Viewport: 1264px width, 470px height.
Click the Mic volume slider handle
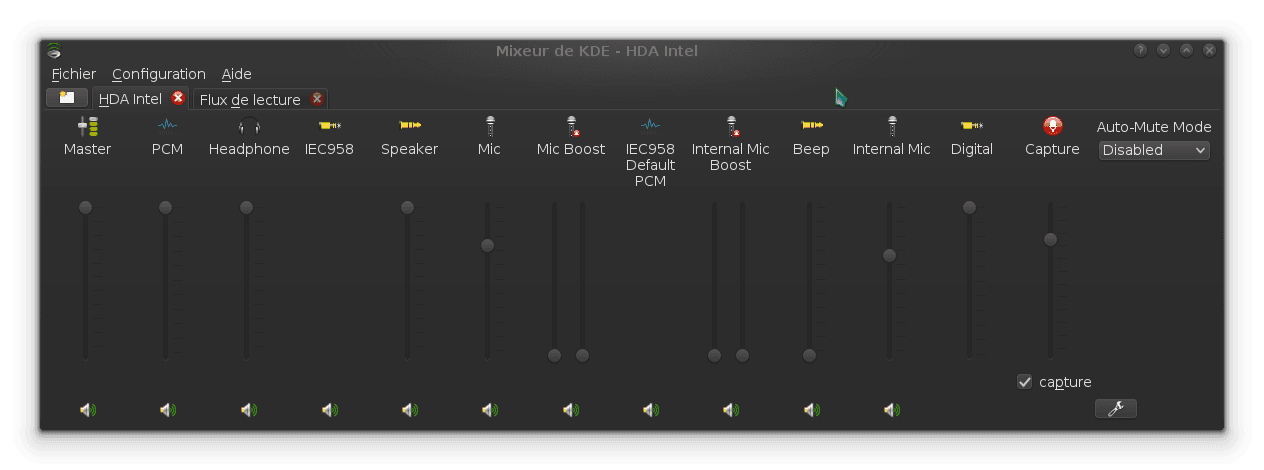488,246
